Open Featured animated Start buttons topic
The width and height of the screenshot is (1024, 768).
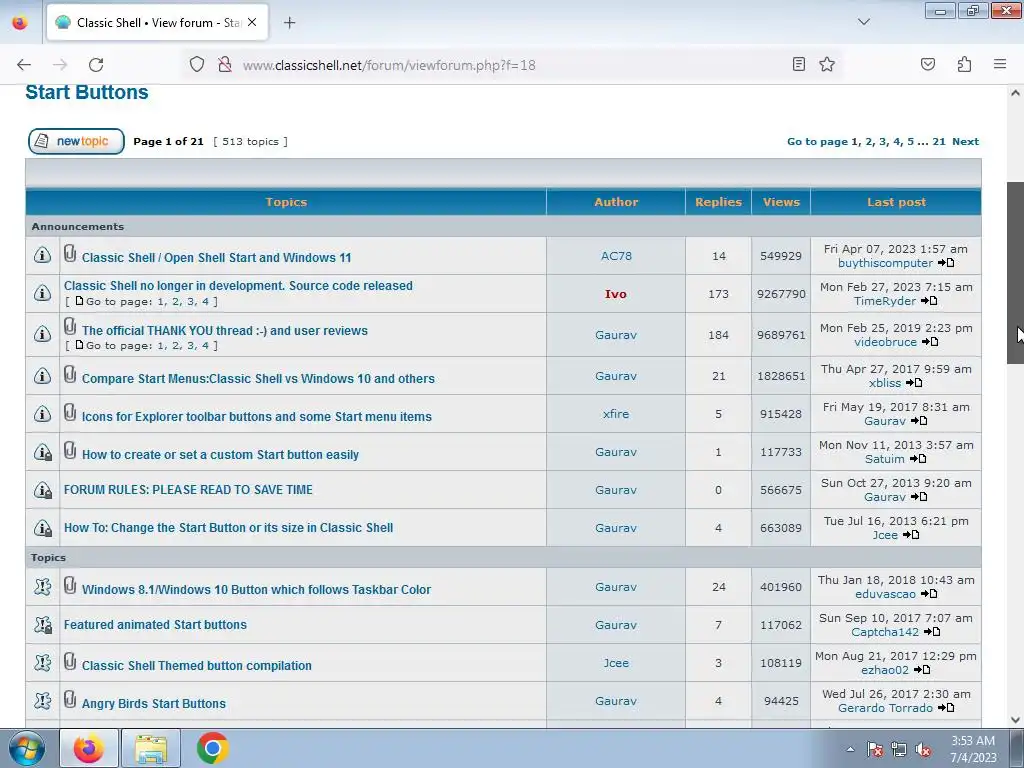click(155, 624)
